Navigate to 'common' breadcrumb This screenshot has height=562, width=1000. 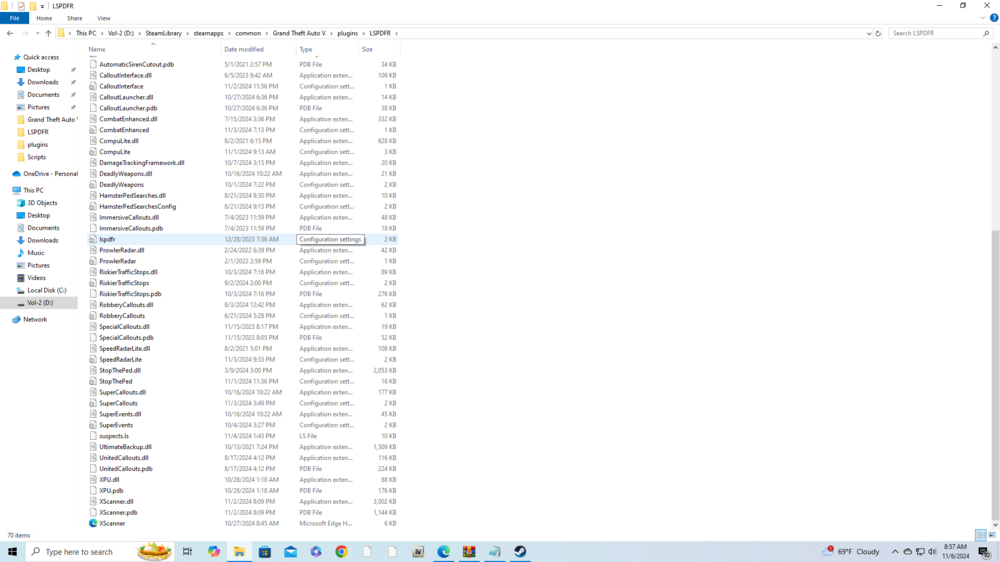click(x=248, y=33)
